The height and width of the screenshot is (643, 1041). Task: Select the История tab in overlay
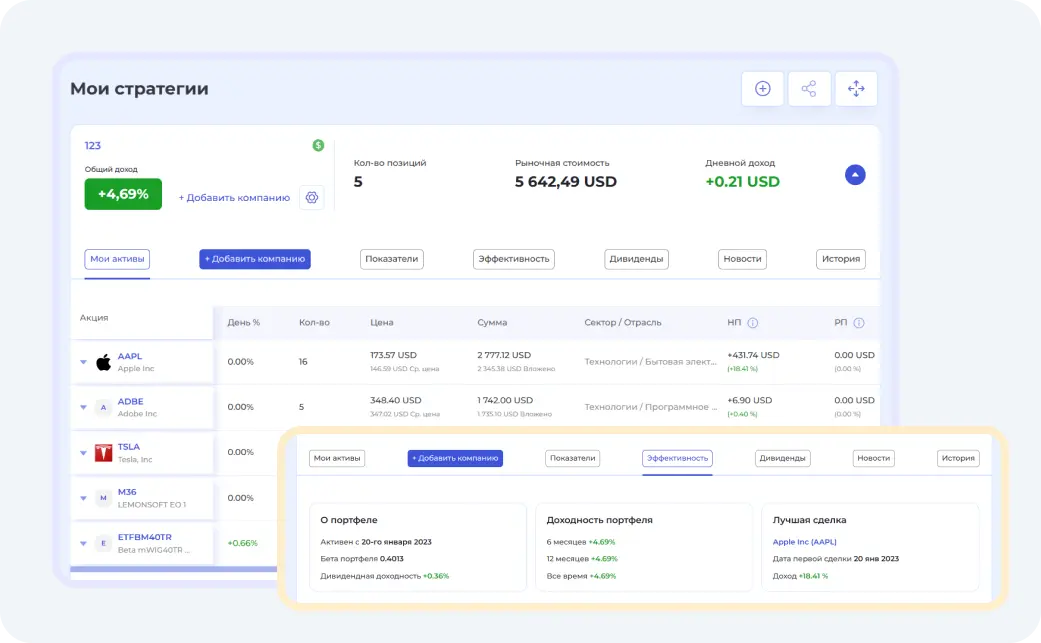957,458
